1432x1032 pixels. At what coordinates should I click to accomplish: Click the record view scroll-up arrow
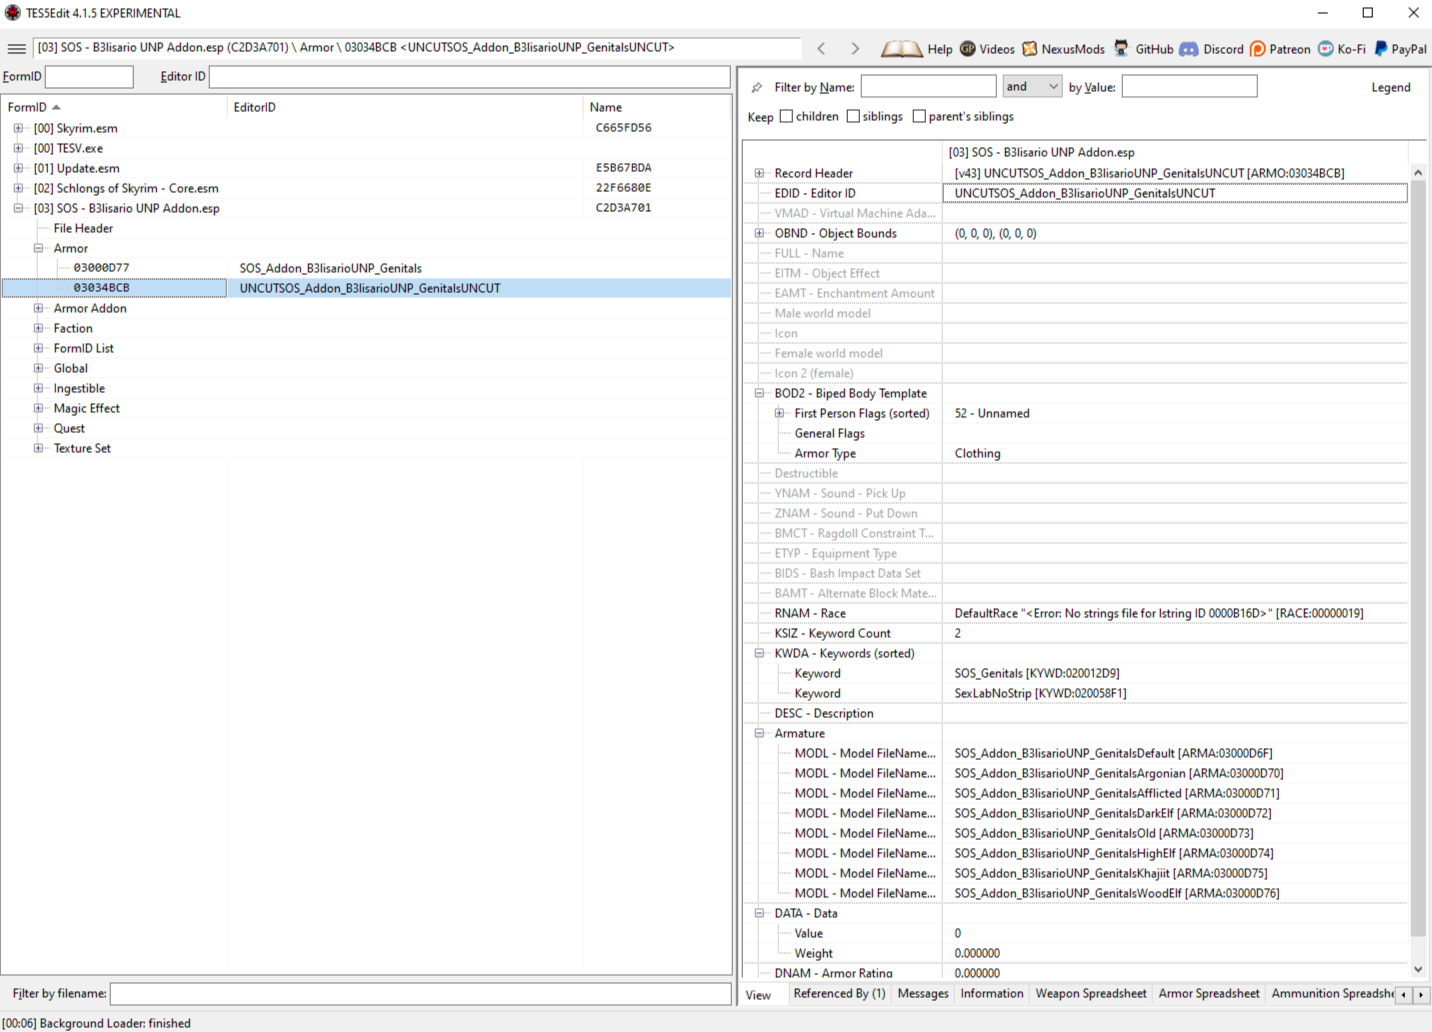tap(1418, 173)
